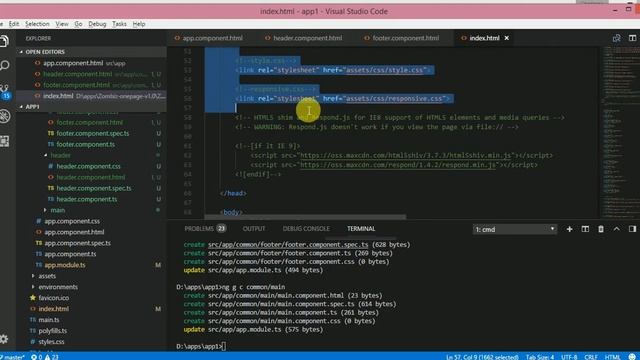Image resolution: width=640 pixels, height=360 pixels.
Task: Open app.component.spec.ts in explorer
Action: coord(77,243)
